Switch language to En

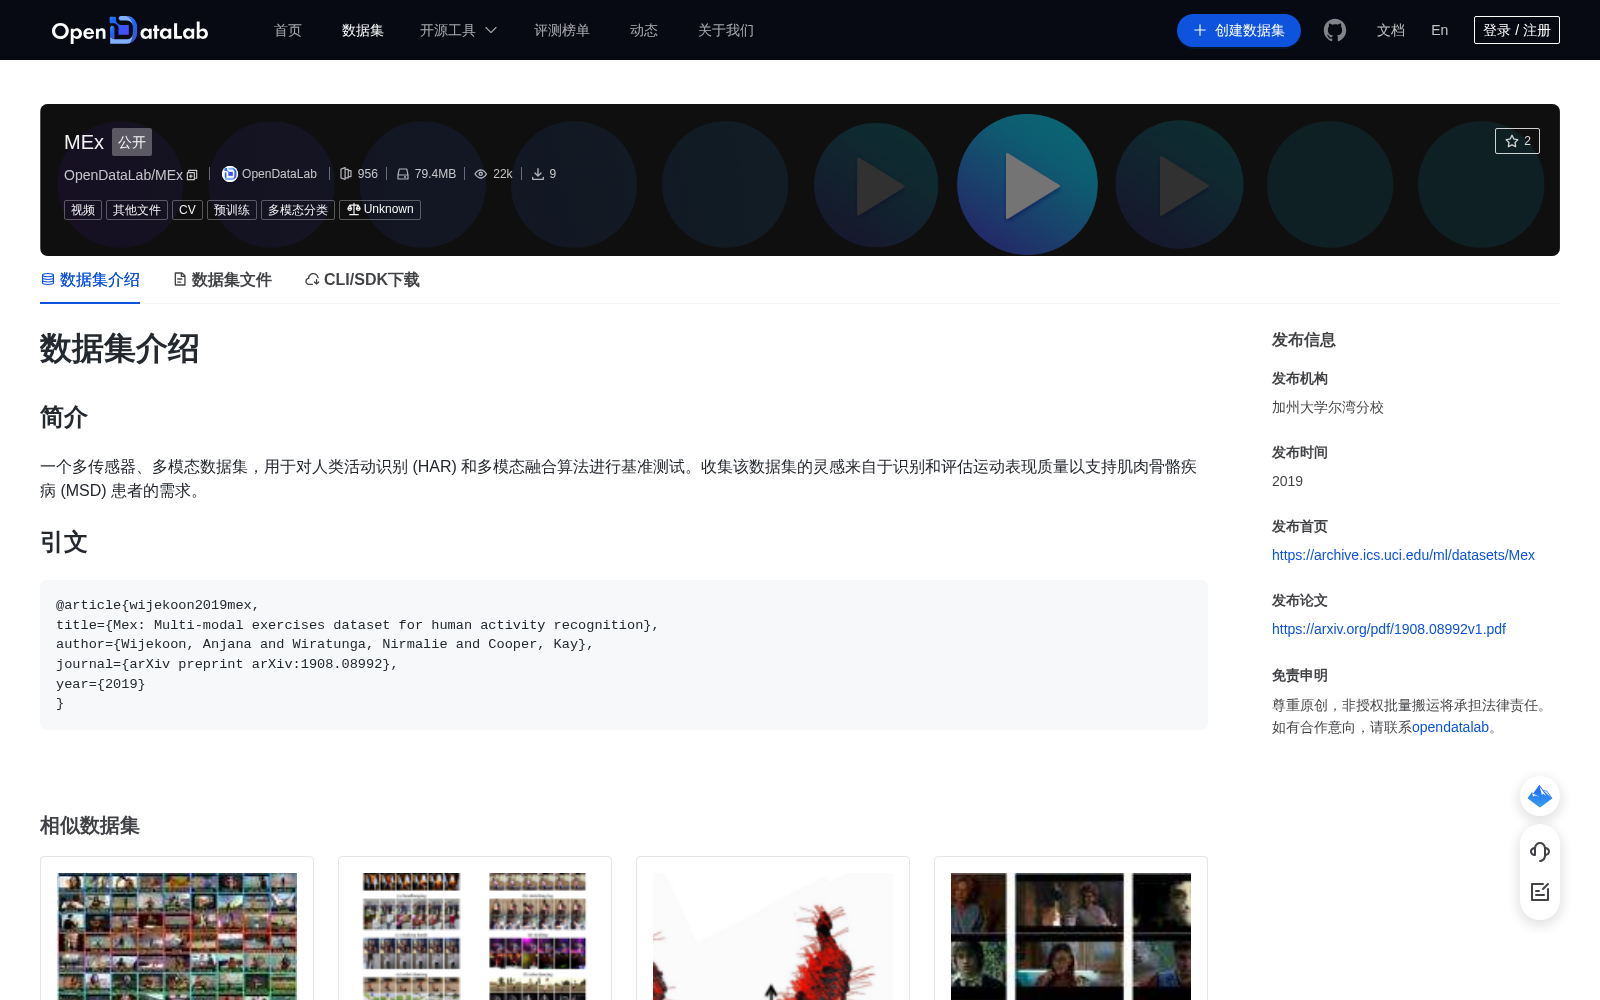click(x=1440, y=30)
